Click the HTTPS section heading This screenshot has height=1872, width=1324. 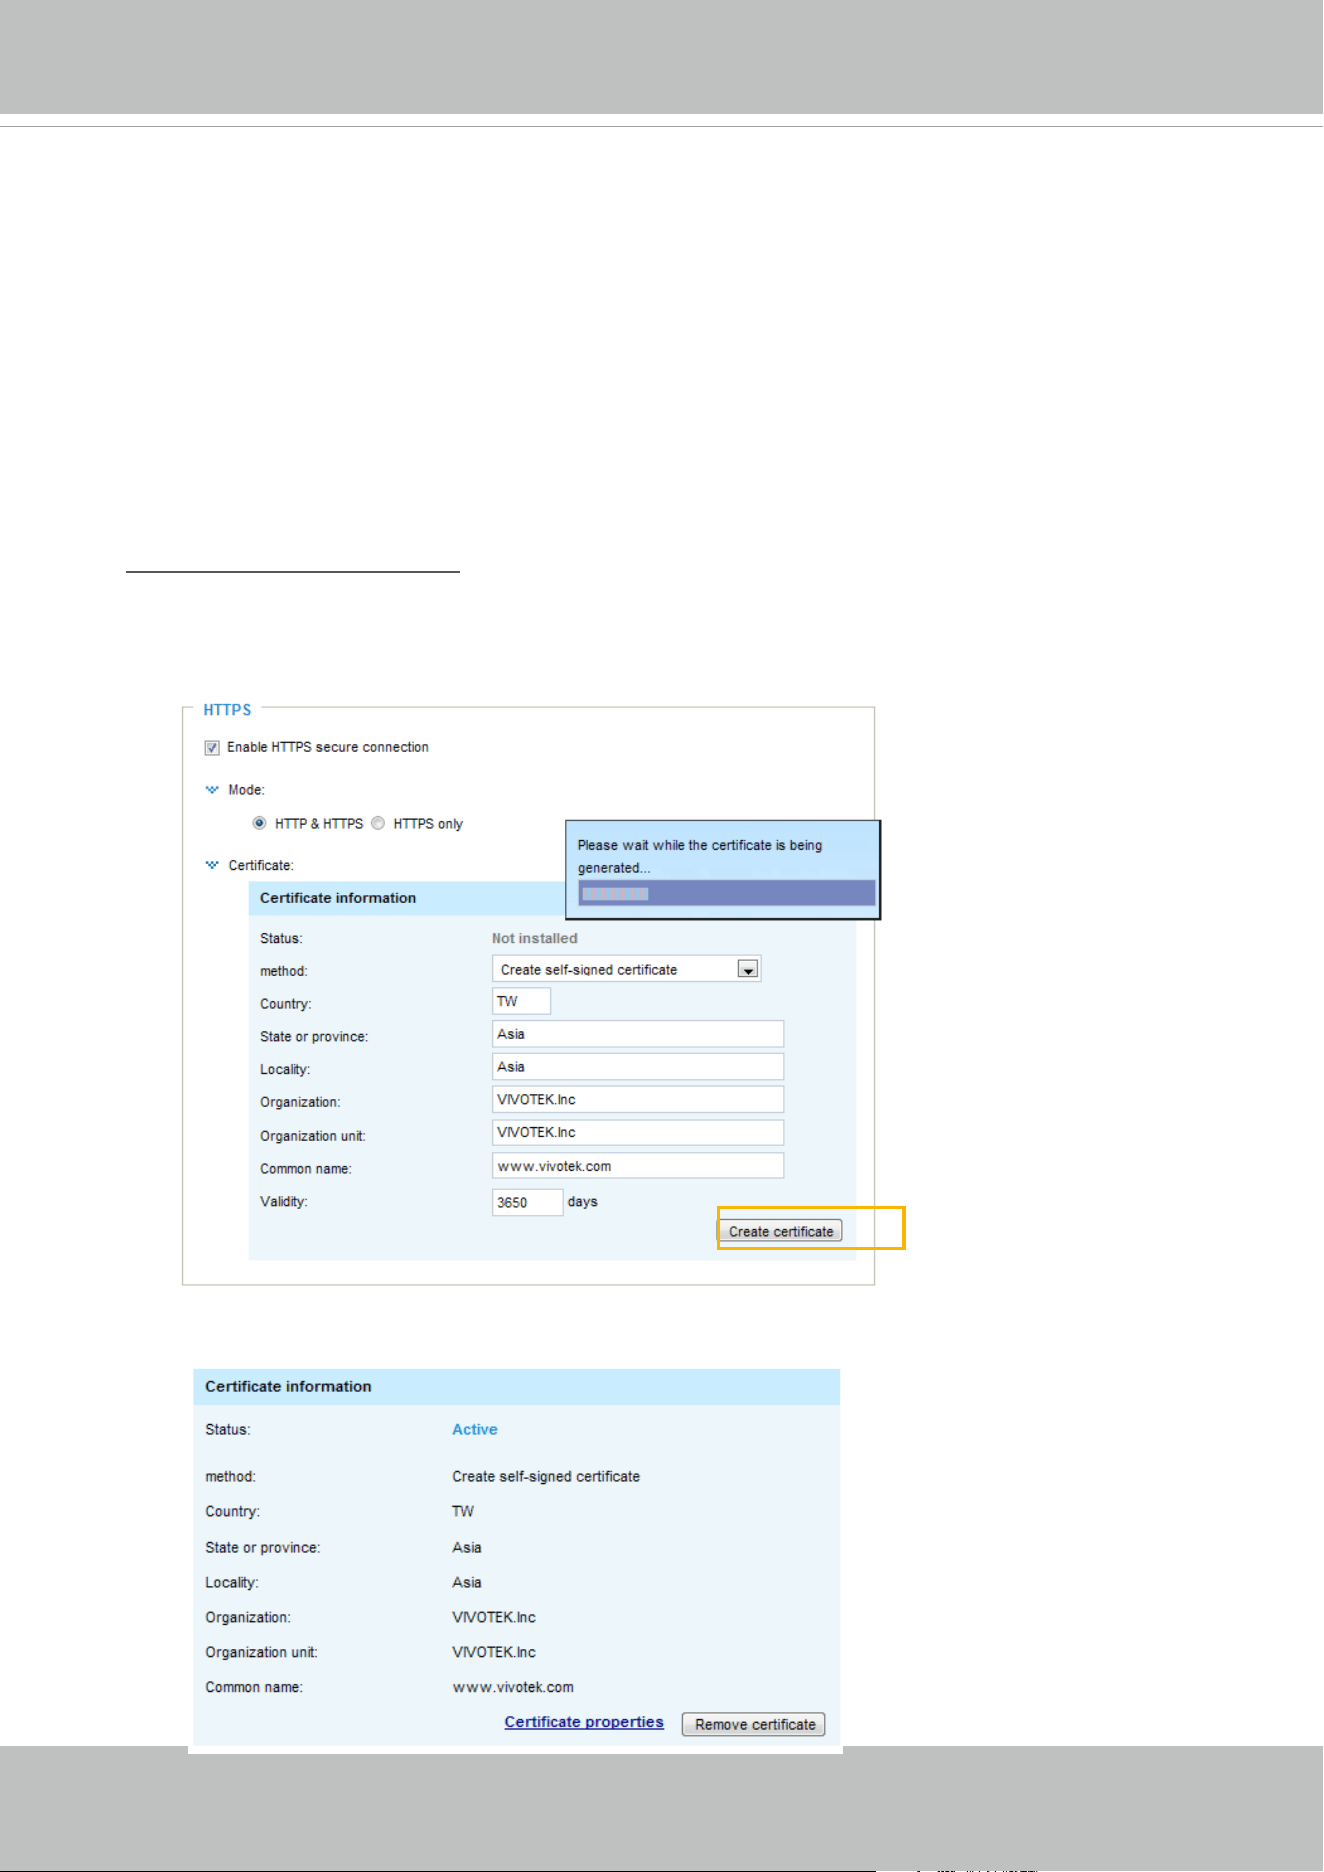(x=227, y=710)
